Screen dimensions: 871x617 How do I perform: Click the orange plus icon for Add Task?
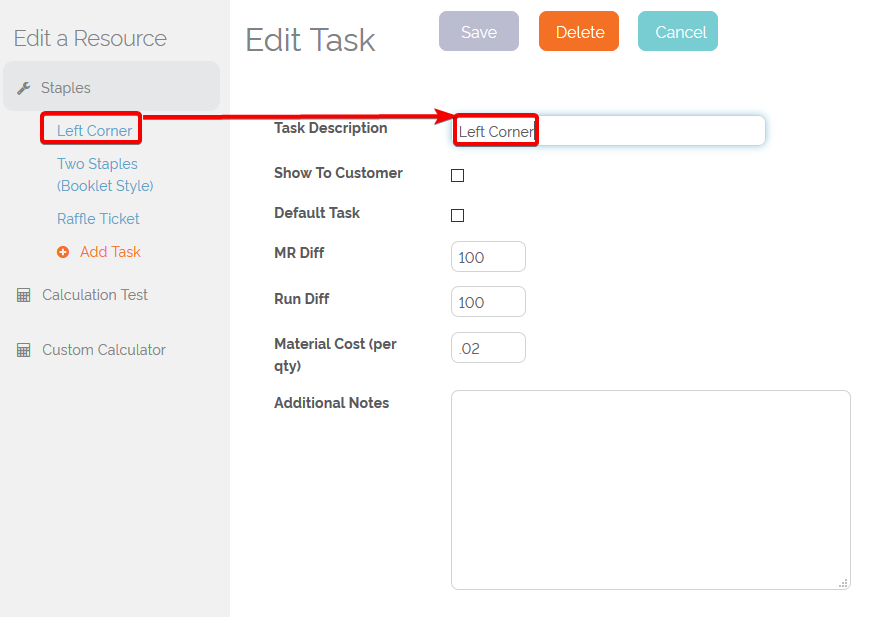tap(63, 252)
